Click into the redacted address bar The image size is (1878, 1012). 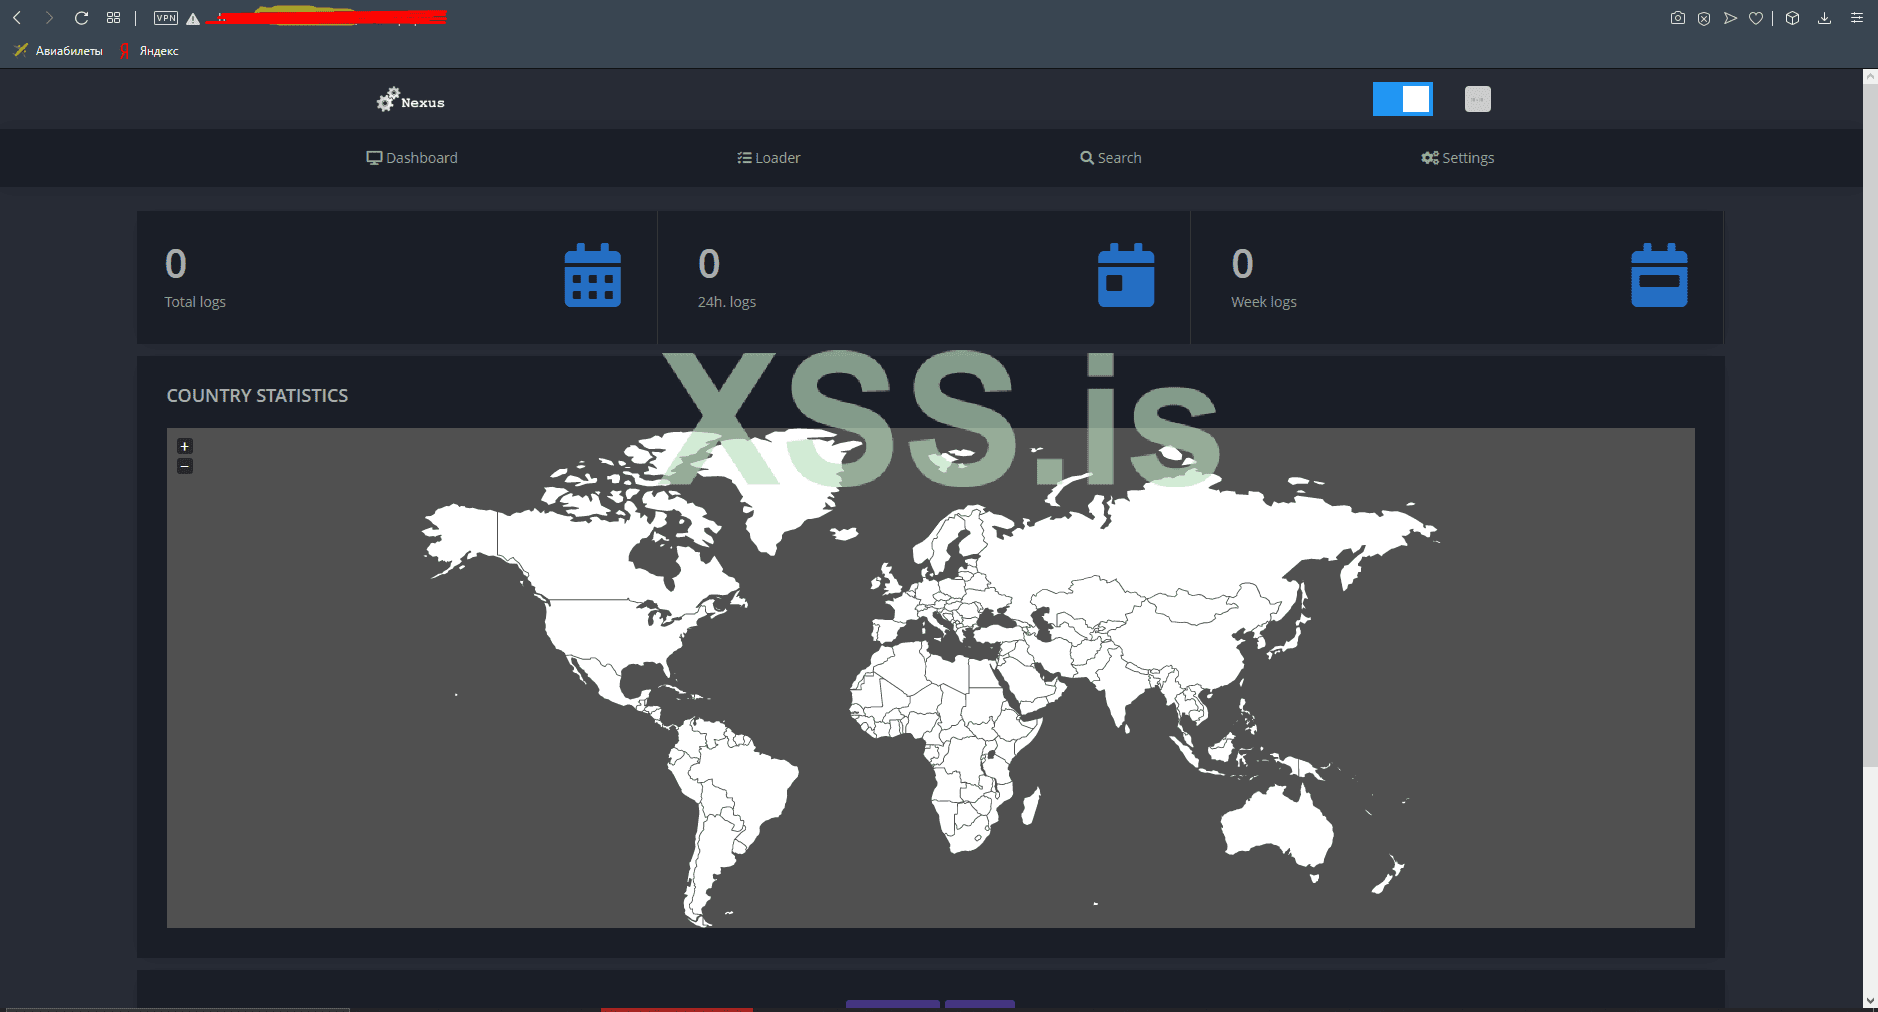326,17
